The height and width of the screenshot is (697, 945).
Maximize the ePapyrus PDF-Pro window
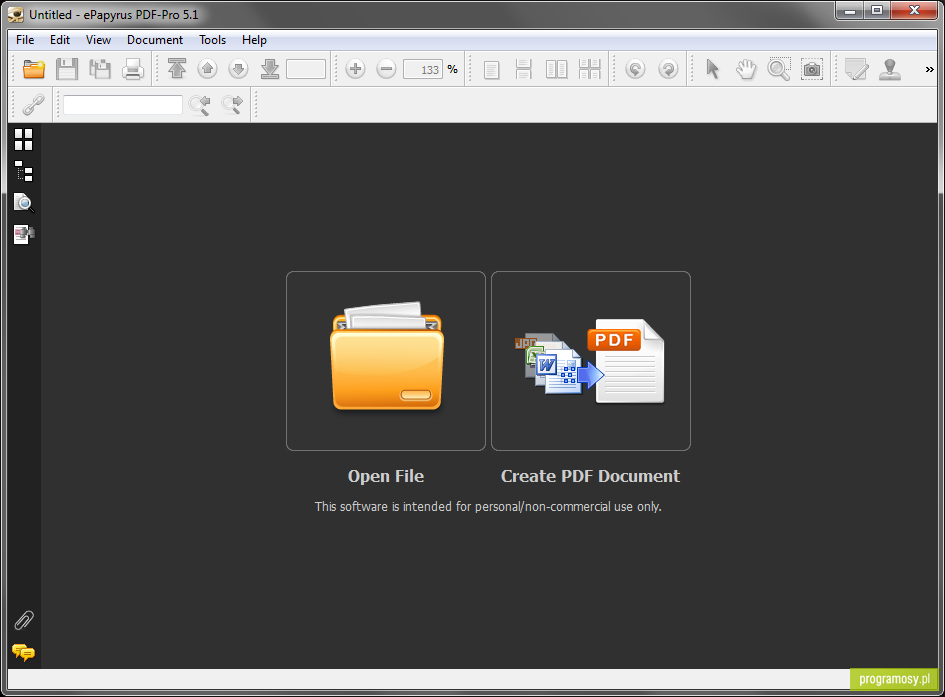click(877, 11)
